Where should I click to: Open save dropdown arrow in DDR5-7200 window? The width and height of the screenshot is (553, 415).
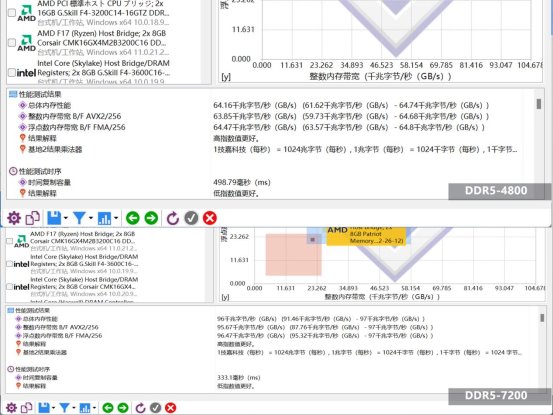point(53,408)
